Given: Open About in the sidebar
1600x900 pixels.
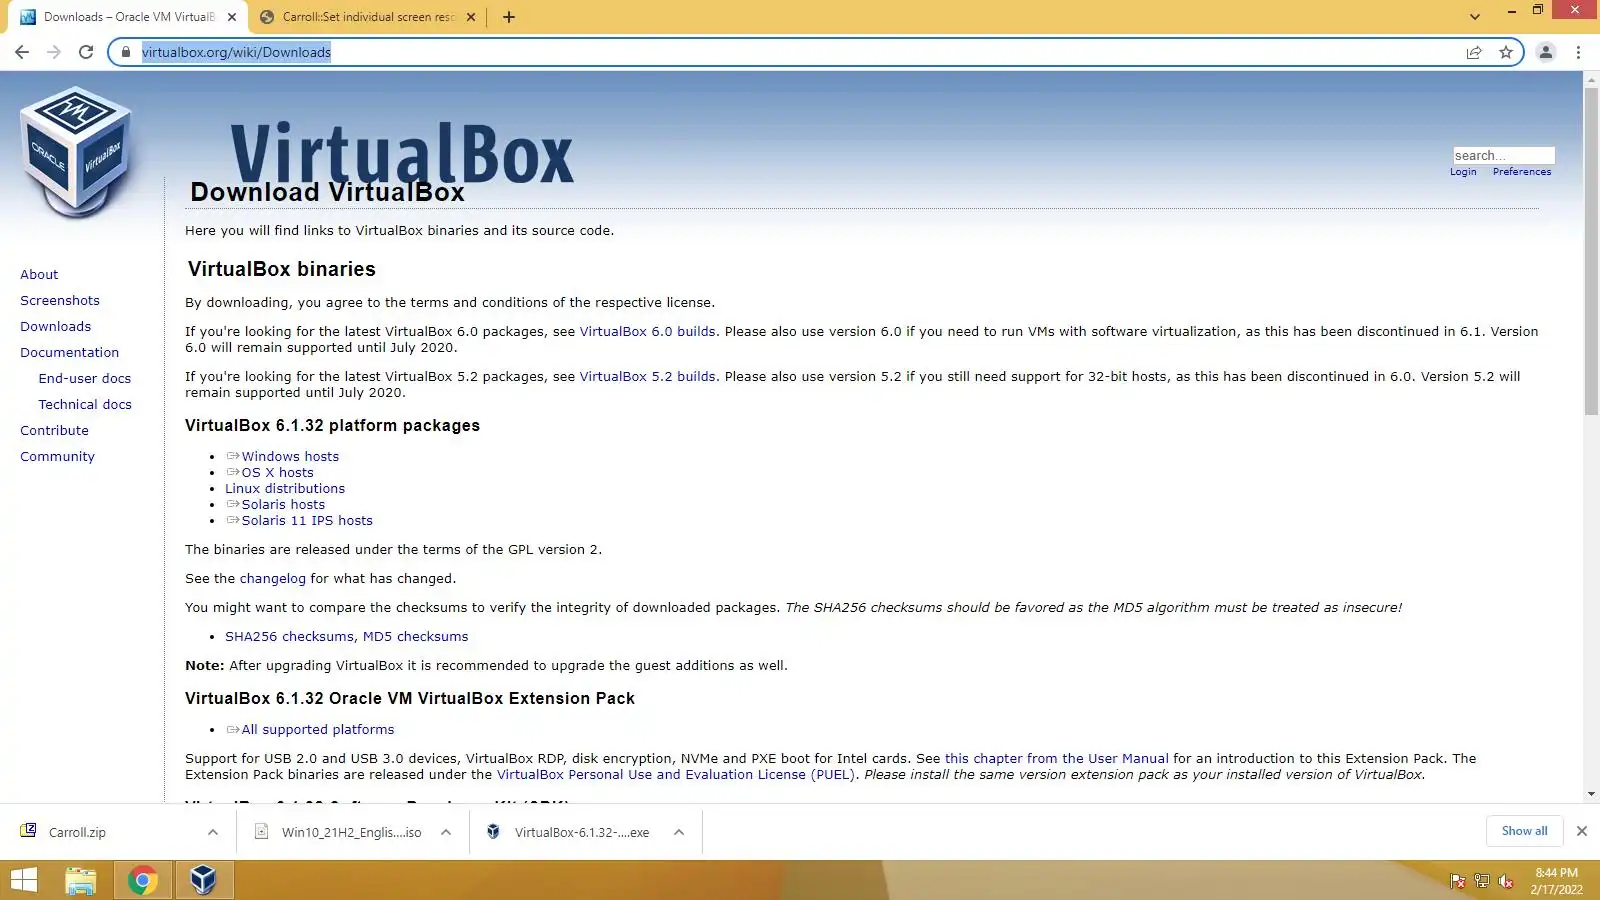Looking at the screenshot, I should click(x=39, y=274).
